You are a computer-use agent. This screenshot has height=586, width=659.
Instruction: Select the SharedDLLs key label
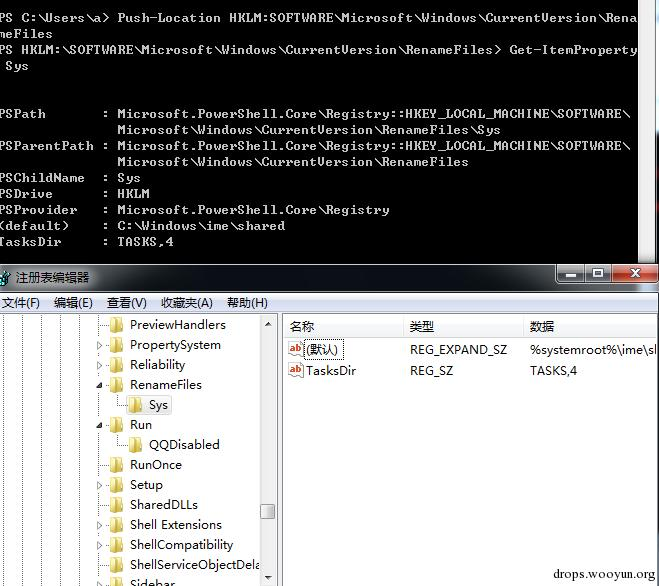tap(163, 505)
